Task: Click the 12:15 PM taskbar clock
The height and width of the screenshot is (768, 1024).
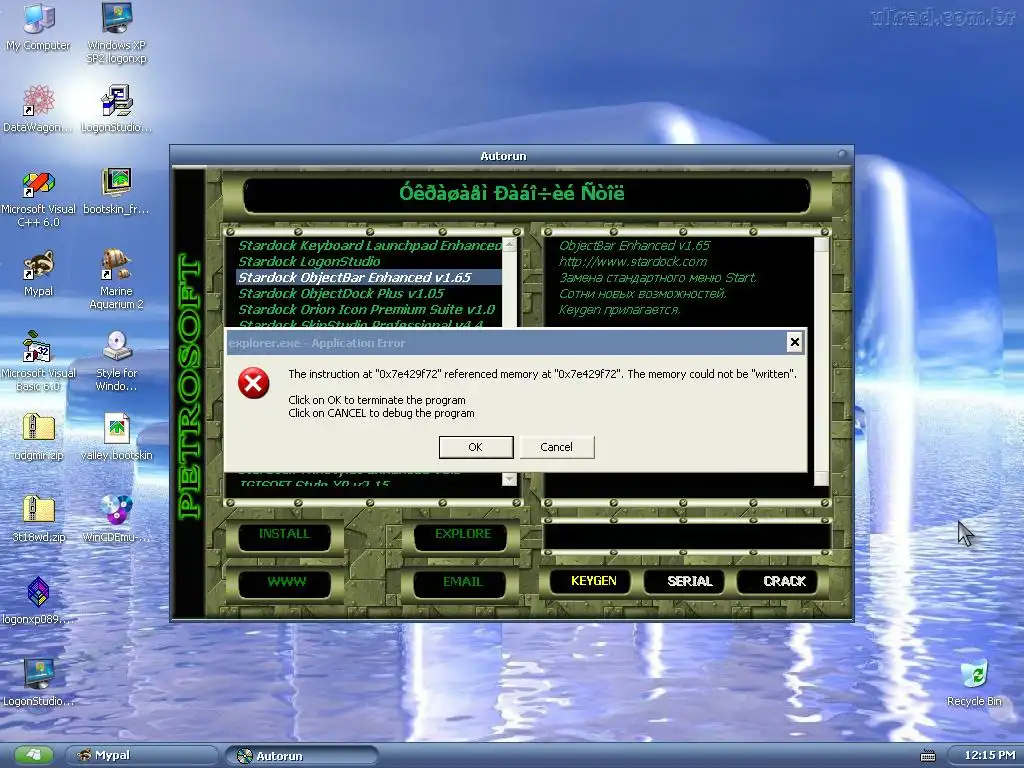Action: [989, 755]
